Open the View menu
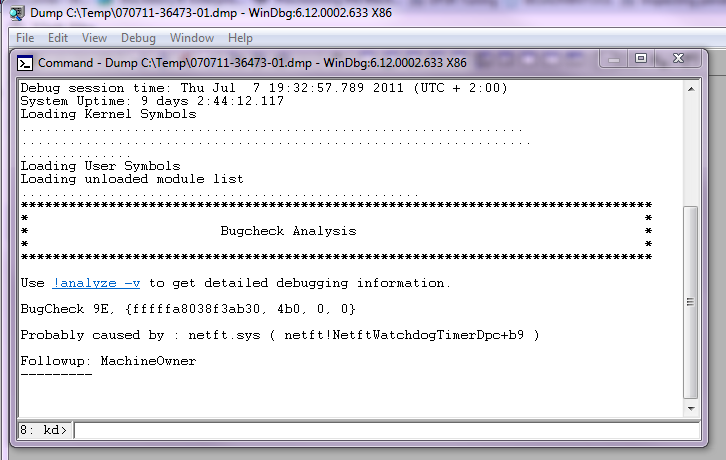726x460 pixels. [94, 38]
